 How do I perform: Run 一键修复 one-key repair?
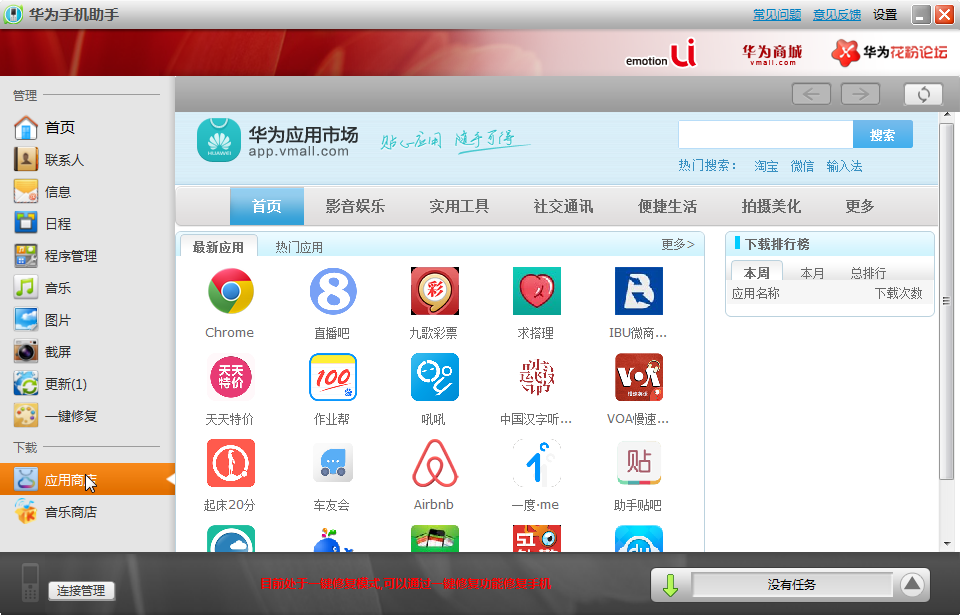pyautogui.click(x=50, y=415)
